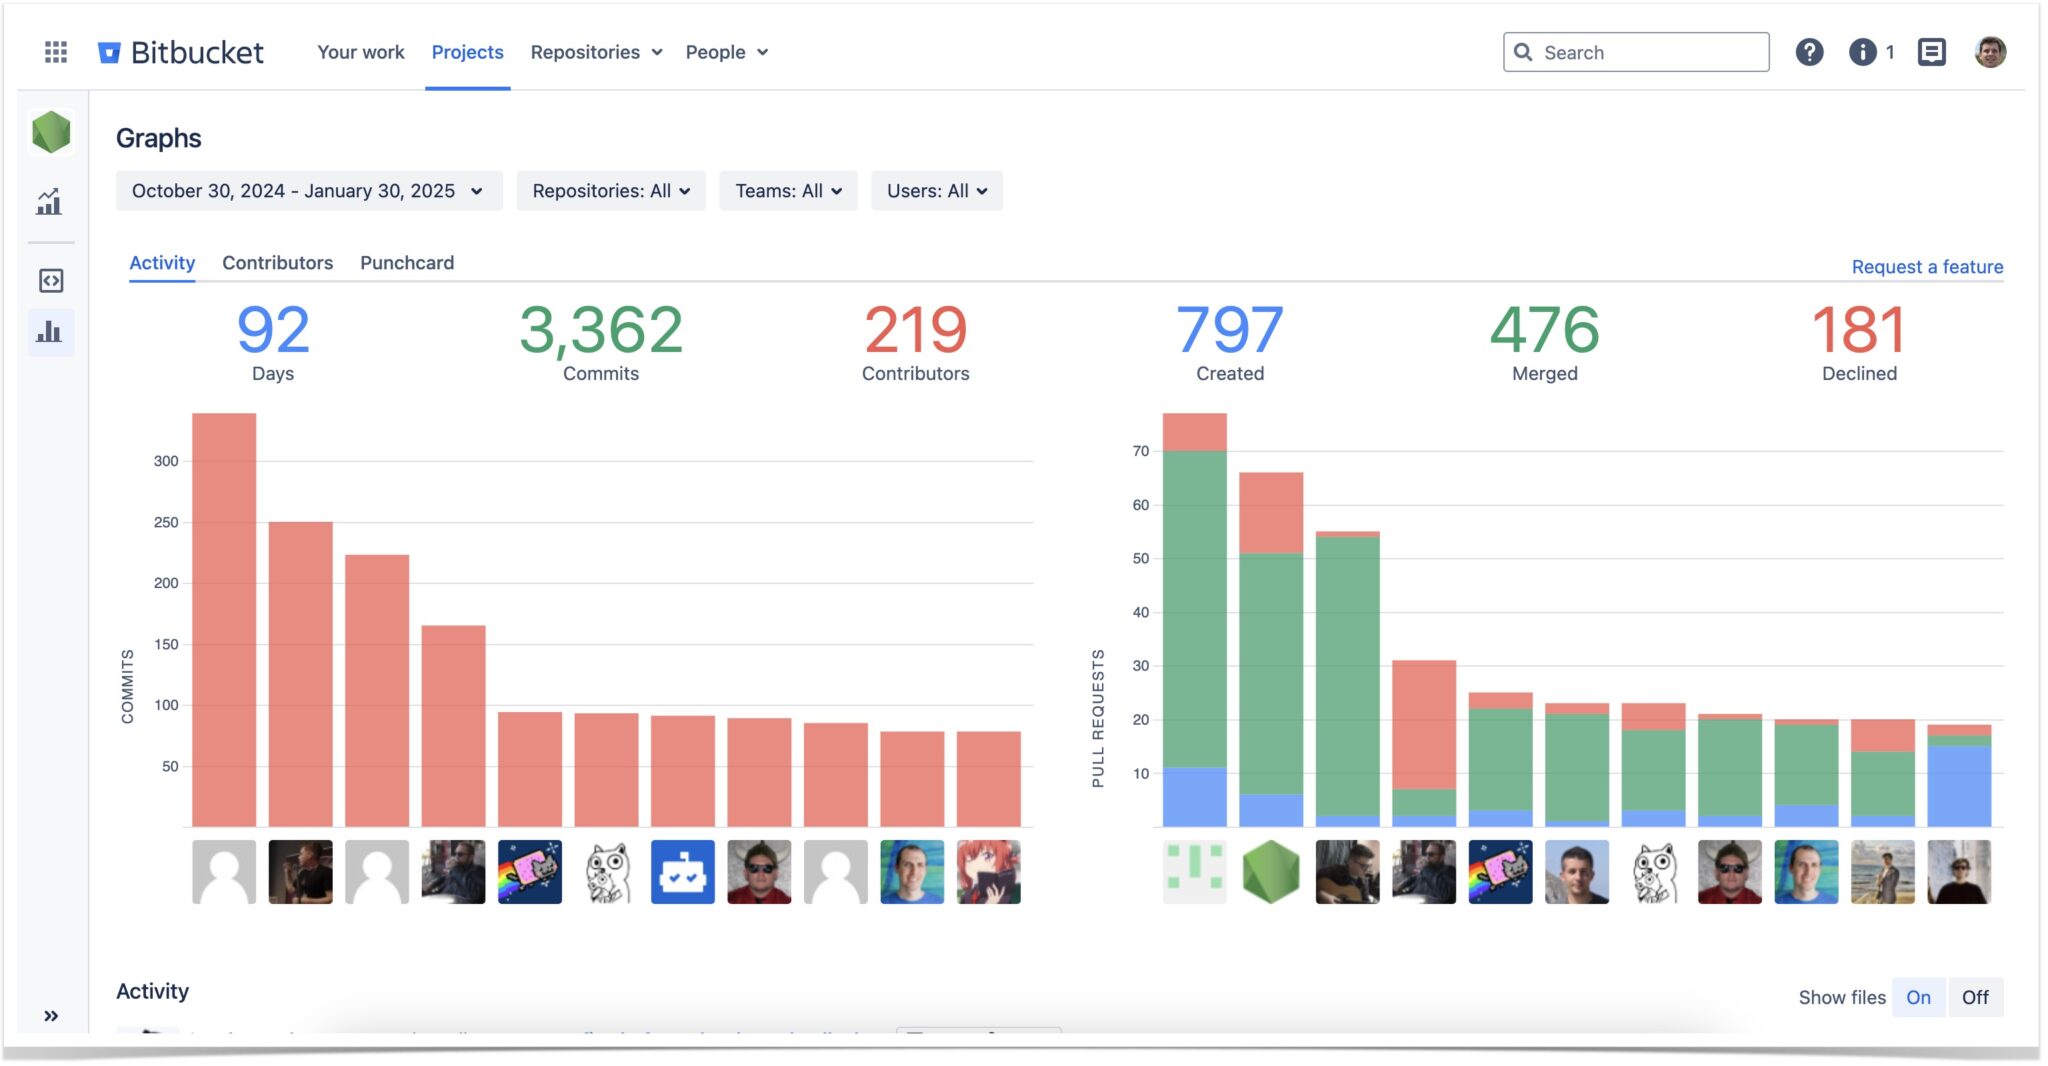
Task: Switch to the Contributors tab
Action: pyautogui.click(x=277, y=263)
